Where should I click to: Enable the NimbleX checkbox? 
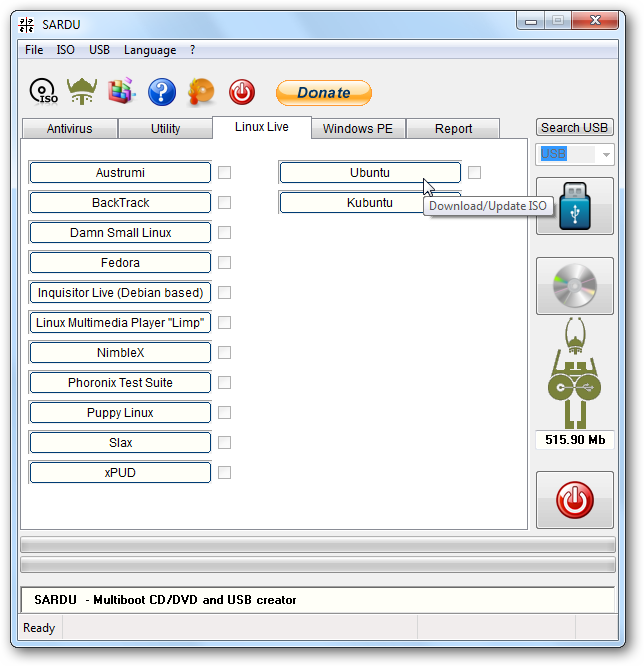(224, 353)
